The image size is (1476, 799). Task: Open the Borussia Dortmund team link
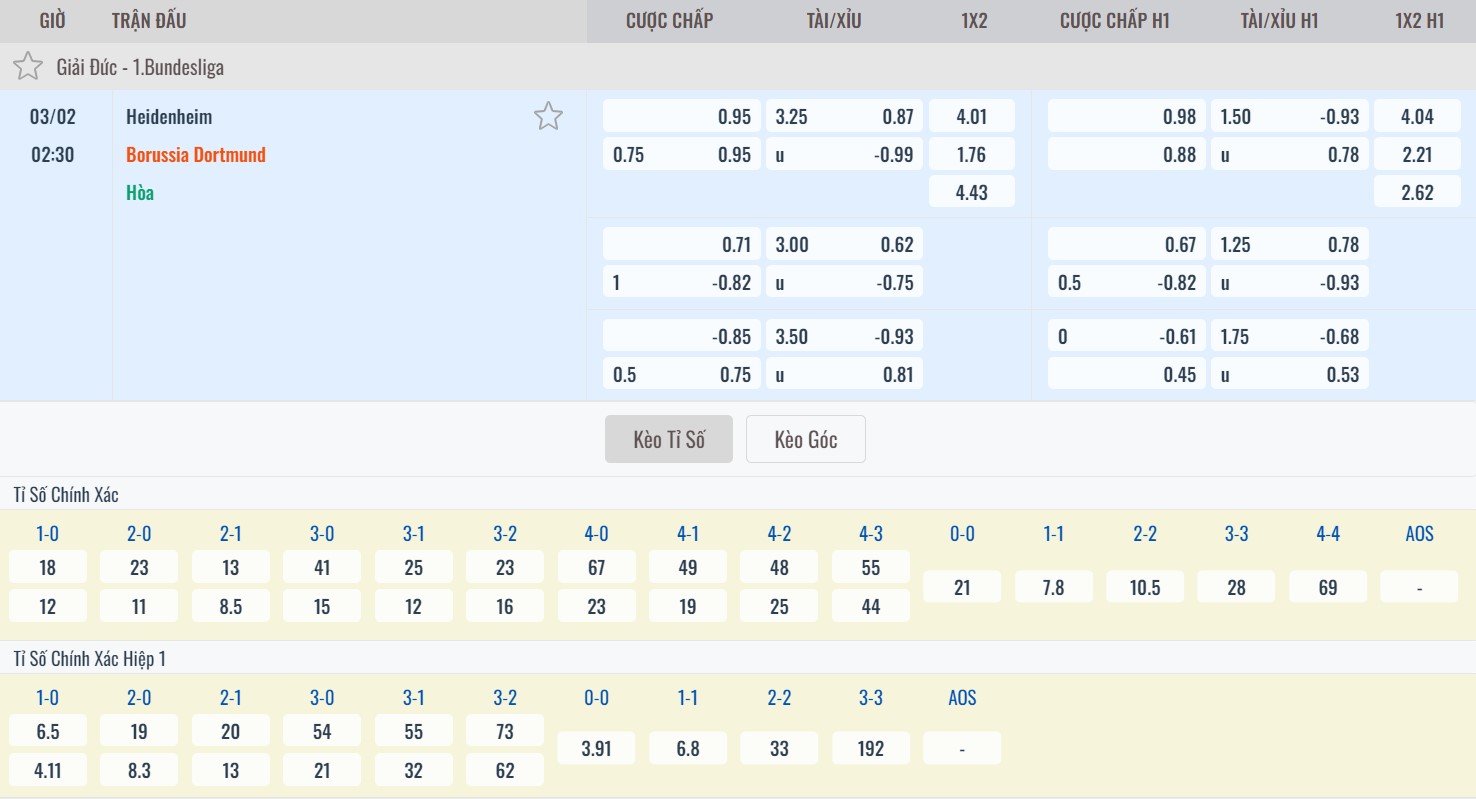196,155
